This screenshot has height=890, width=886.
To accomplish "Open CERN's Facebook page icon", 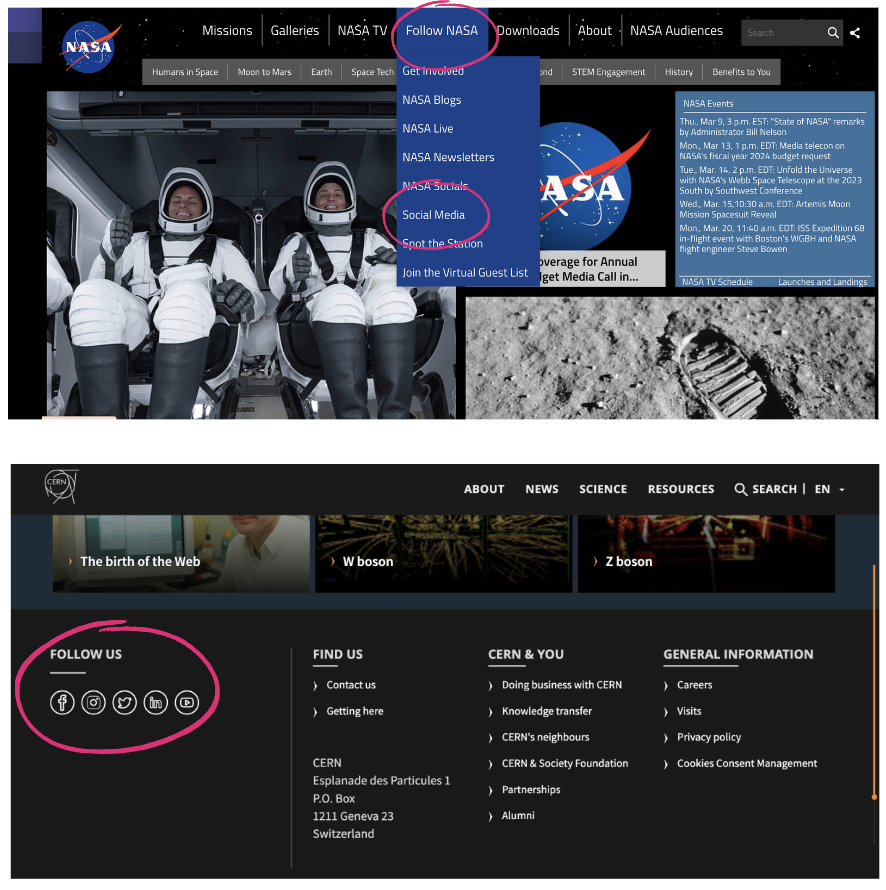I will coord(62,702).
